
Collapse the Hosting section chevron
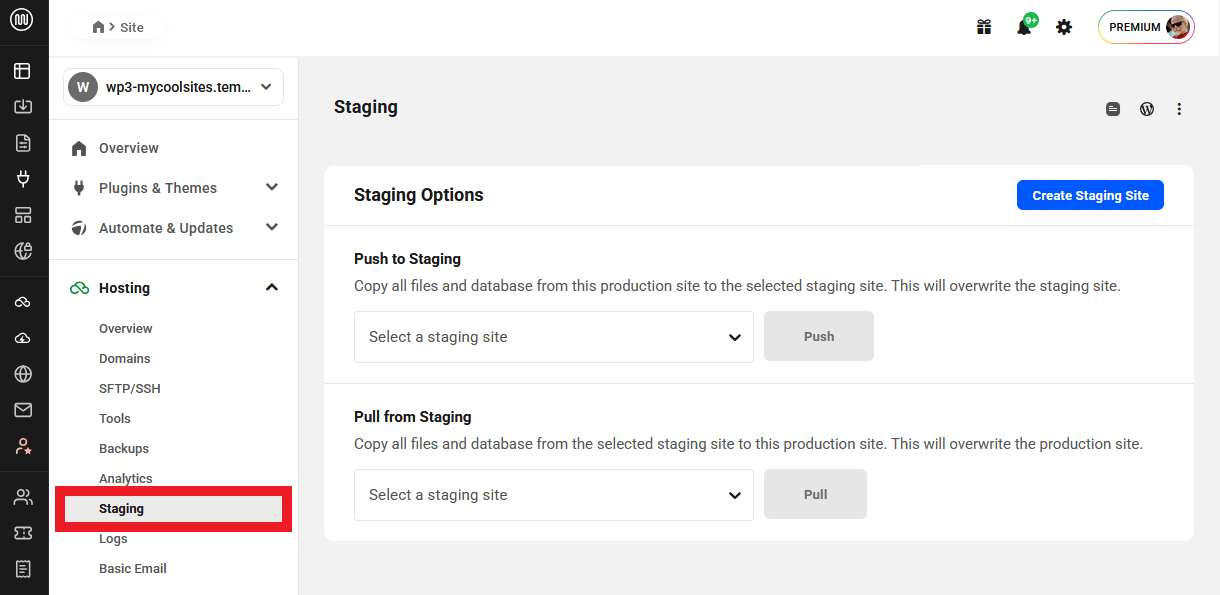tap(271, 287)
